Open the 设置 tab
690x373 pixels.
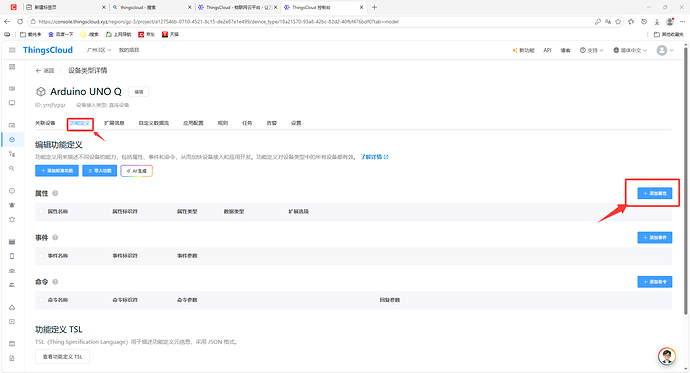point(296,123)
